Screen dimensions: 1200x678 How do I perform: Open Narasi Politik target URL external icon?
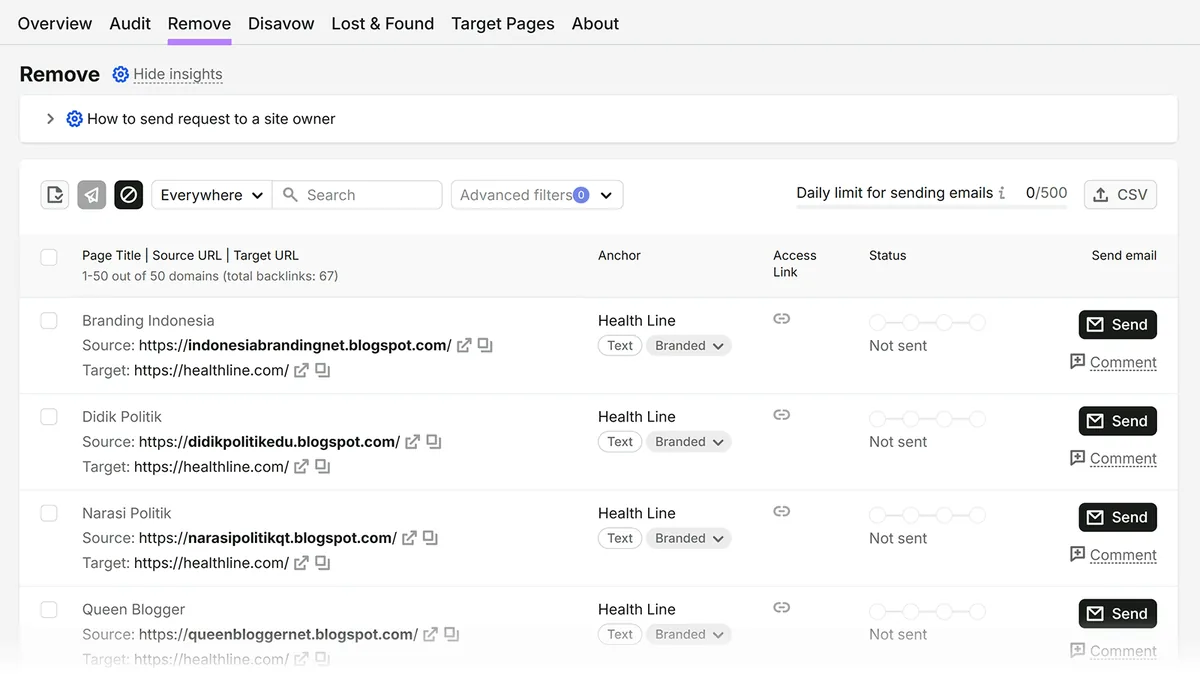tap(302, 563)
